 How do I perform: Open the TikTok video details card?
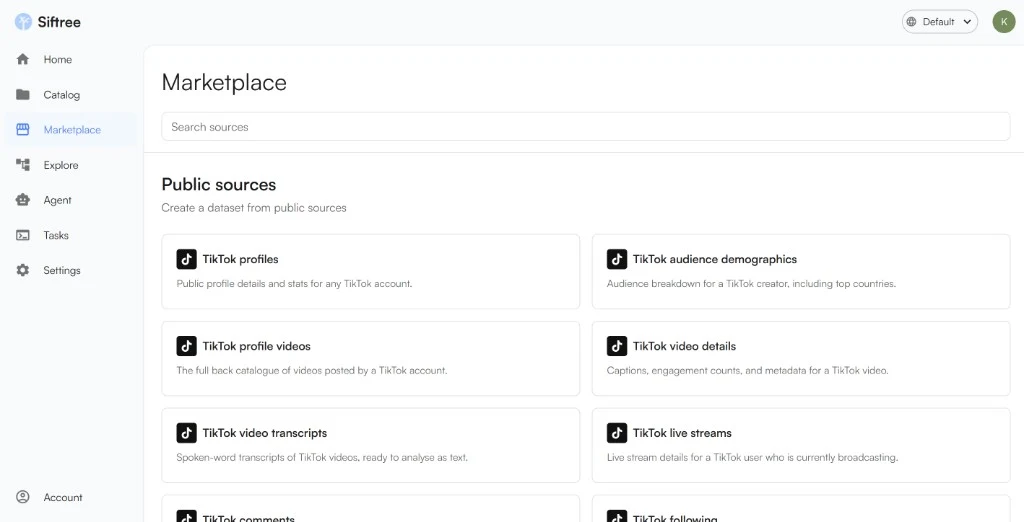coord(801,358)
